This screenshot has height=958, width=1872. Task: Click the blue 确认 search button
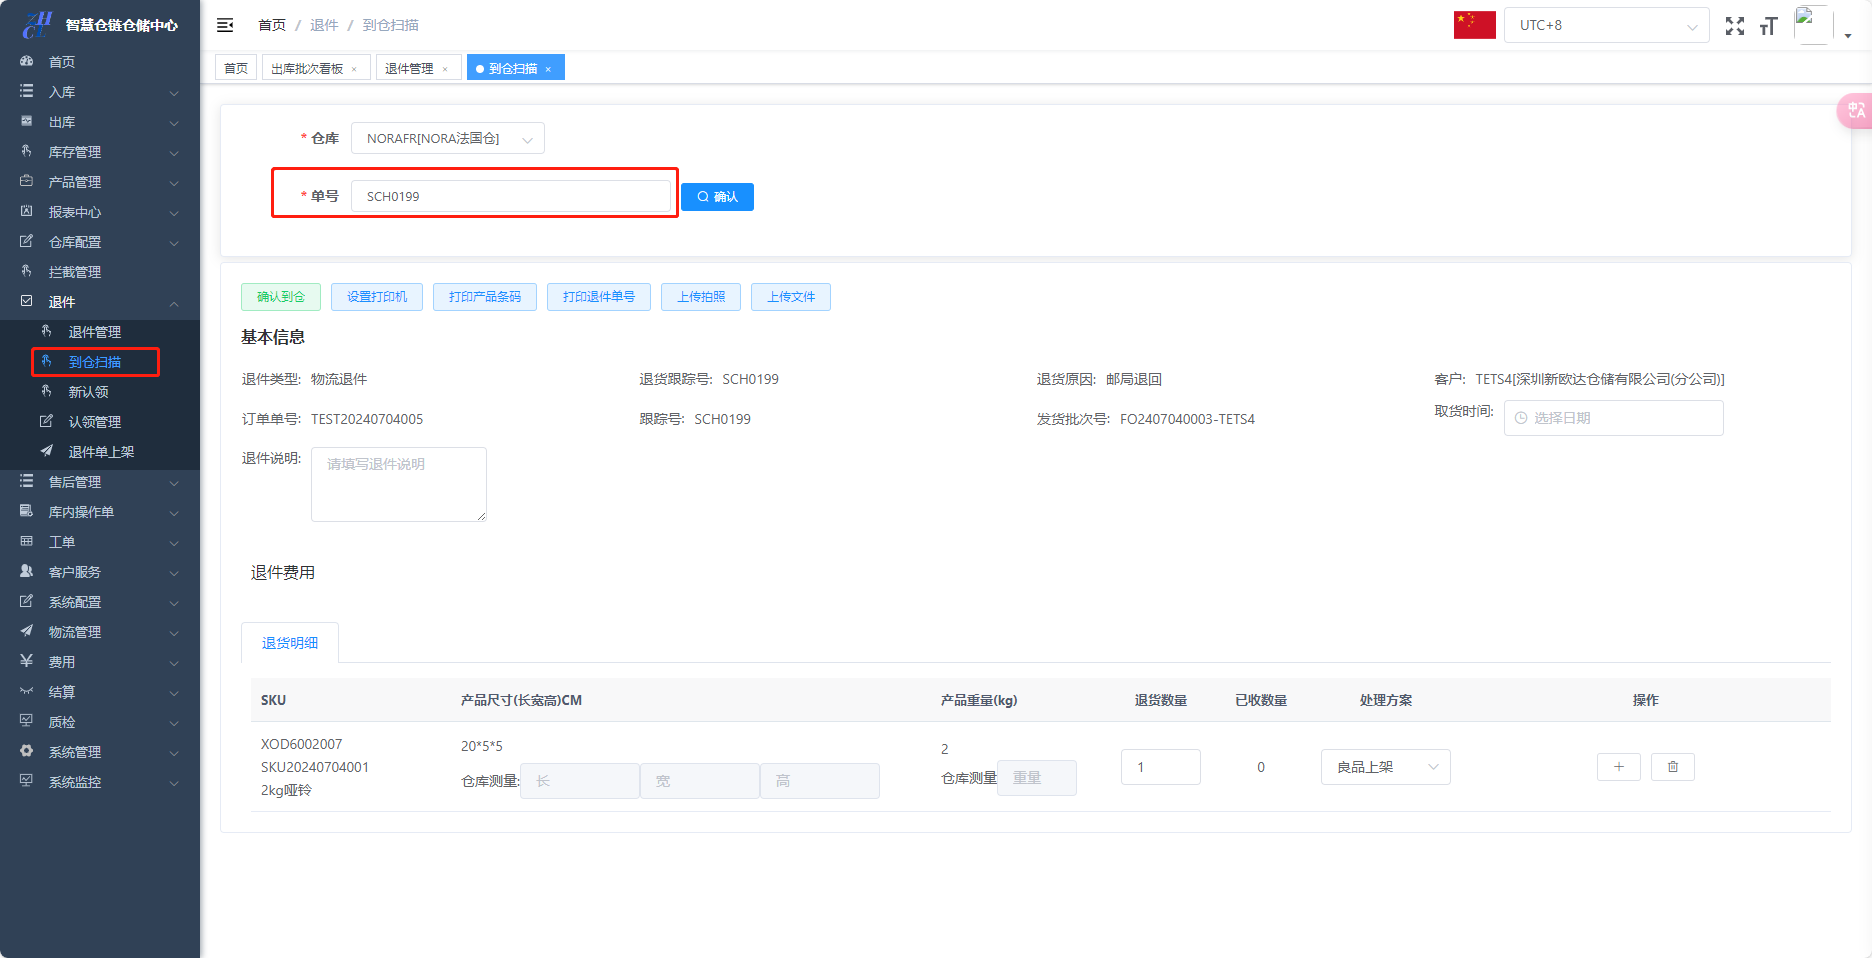pos(717,197)
